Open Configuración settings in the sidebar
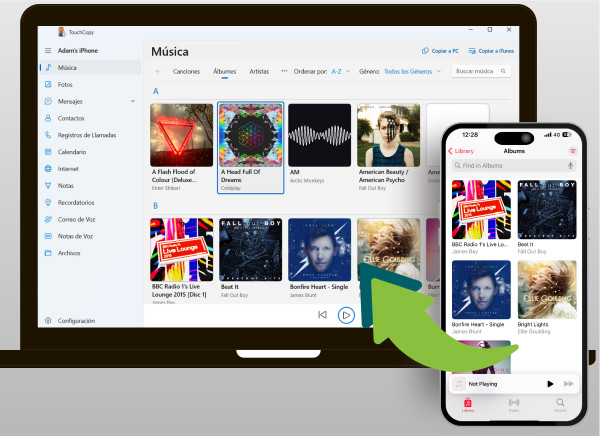The height and width of the screenshot is (436, 600). (x=91, y=320)
